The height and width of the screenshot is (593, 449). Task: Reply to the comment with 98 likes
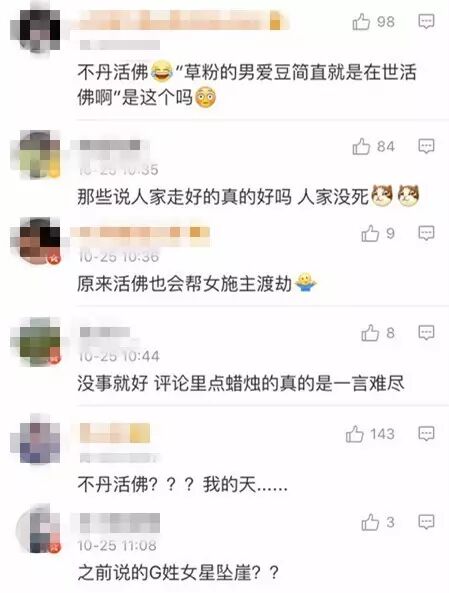[x=426, y=22]
